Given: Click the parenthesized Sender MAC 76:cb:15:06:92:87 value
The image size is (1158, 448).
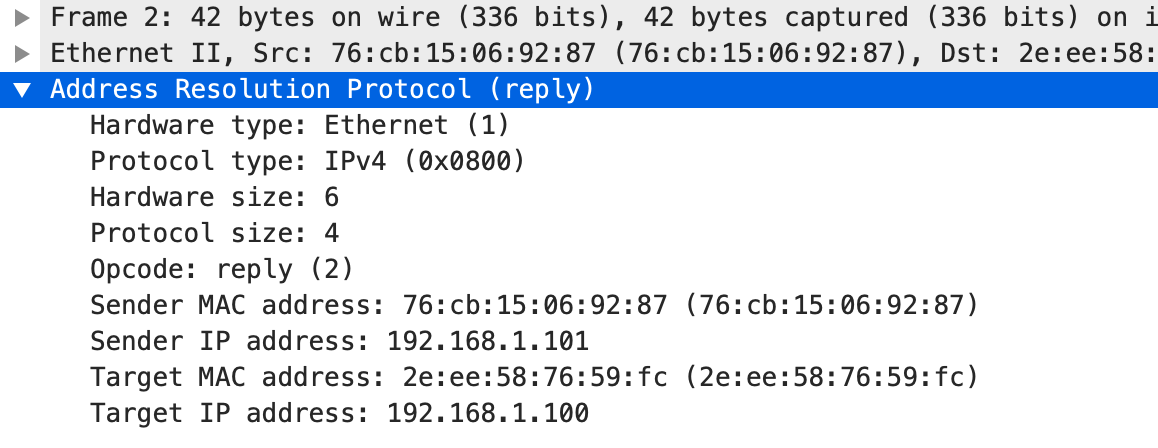Looking at the screenshot, I should tap(831, 306).
